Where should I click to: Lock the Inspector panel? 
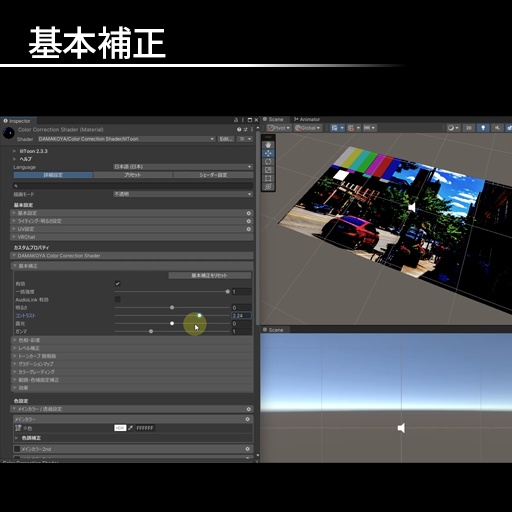coord(236,120)
